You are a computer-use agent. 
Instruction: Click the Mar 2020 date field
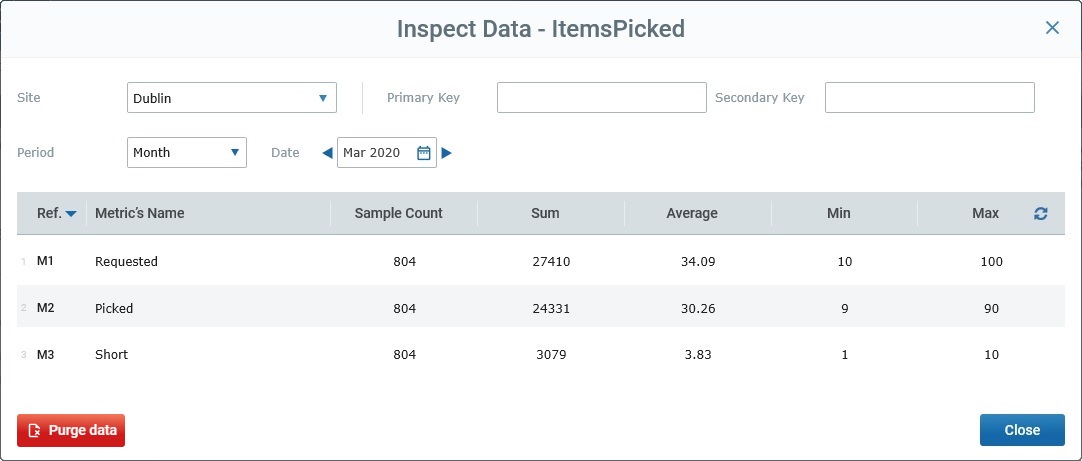[386, 153]
